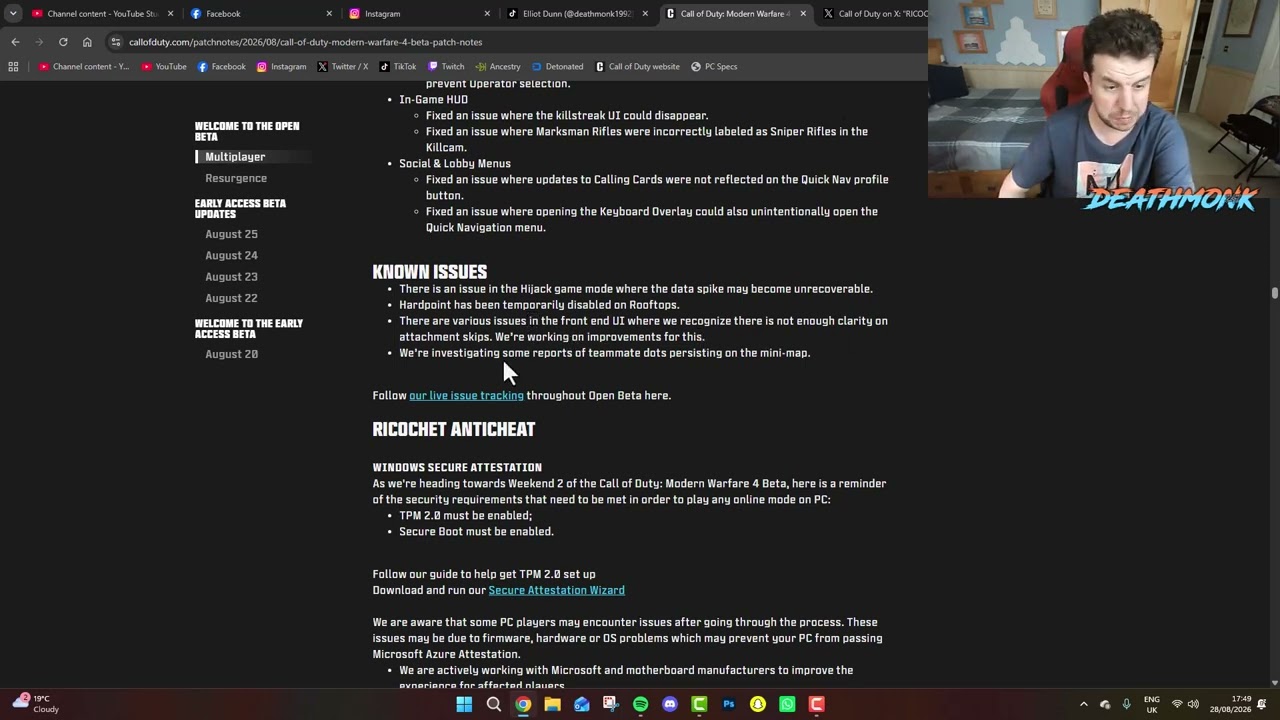Open Photoshop from the taskbar
The image size is (1280, 720).
728,704
